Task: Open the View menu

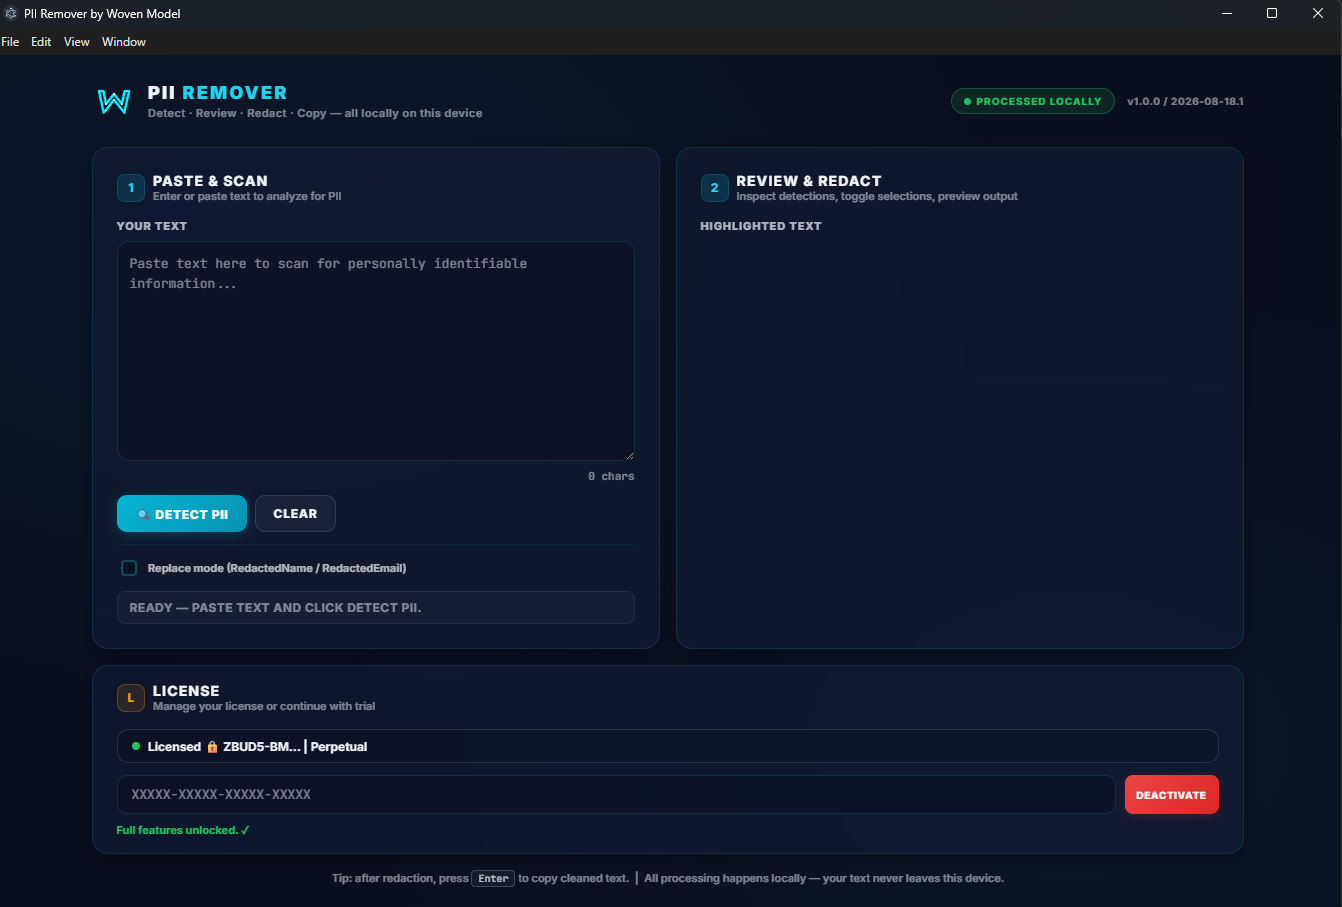Action: coord(77,42)
